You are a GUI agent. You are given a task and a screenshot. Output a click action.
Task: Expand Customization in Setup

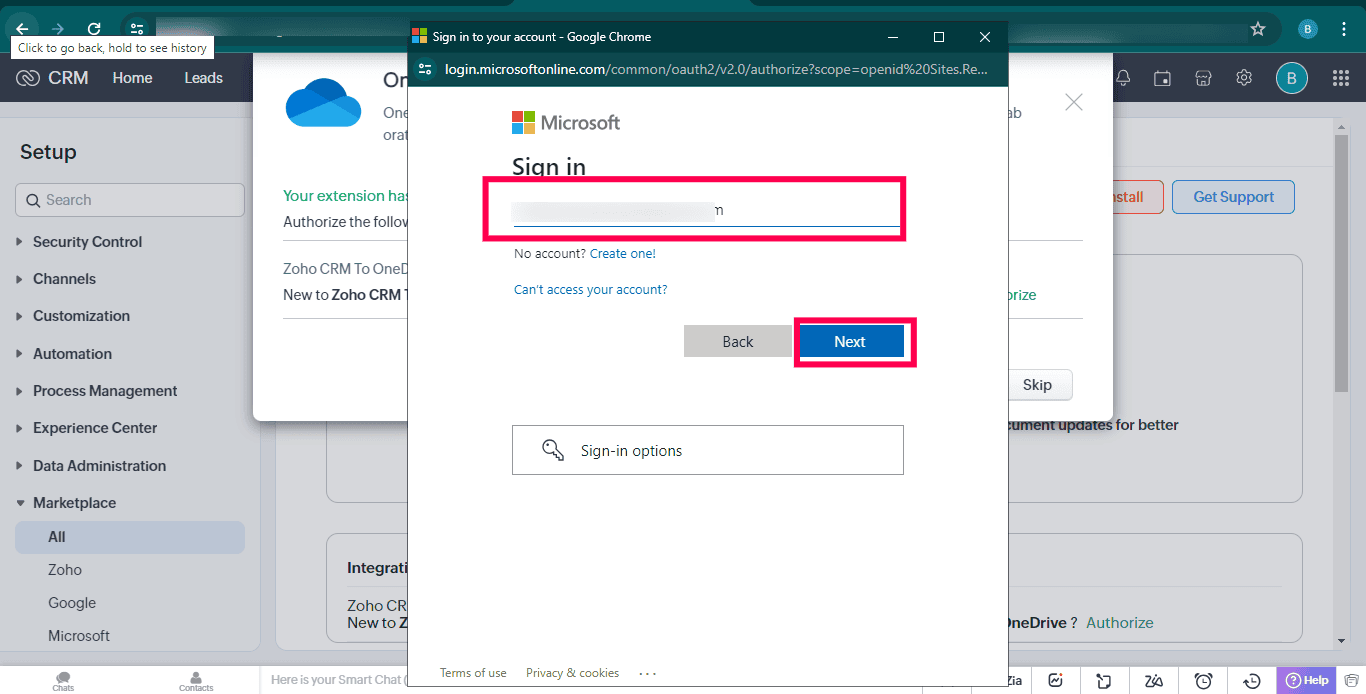81,316
